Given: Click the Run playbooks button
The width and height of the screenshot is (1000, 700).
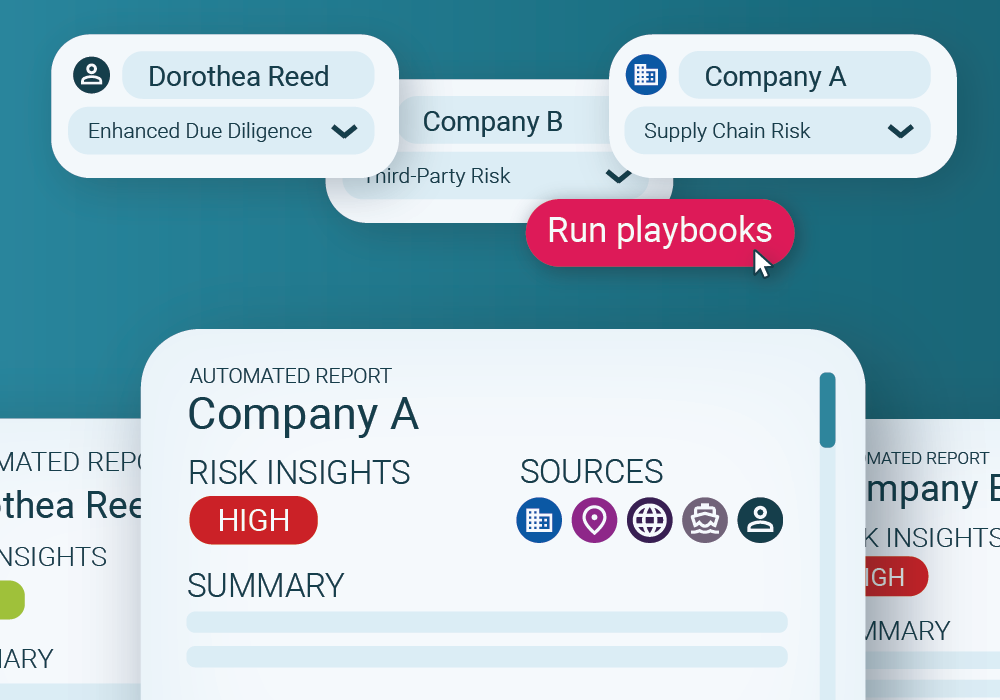Looking at the screenshot, I should (x=660, y=233).
